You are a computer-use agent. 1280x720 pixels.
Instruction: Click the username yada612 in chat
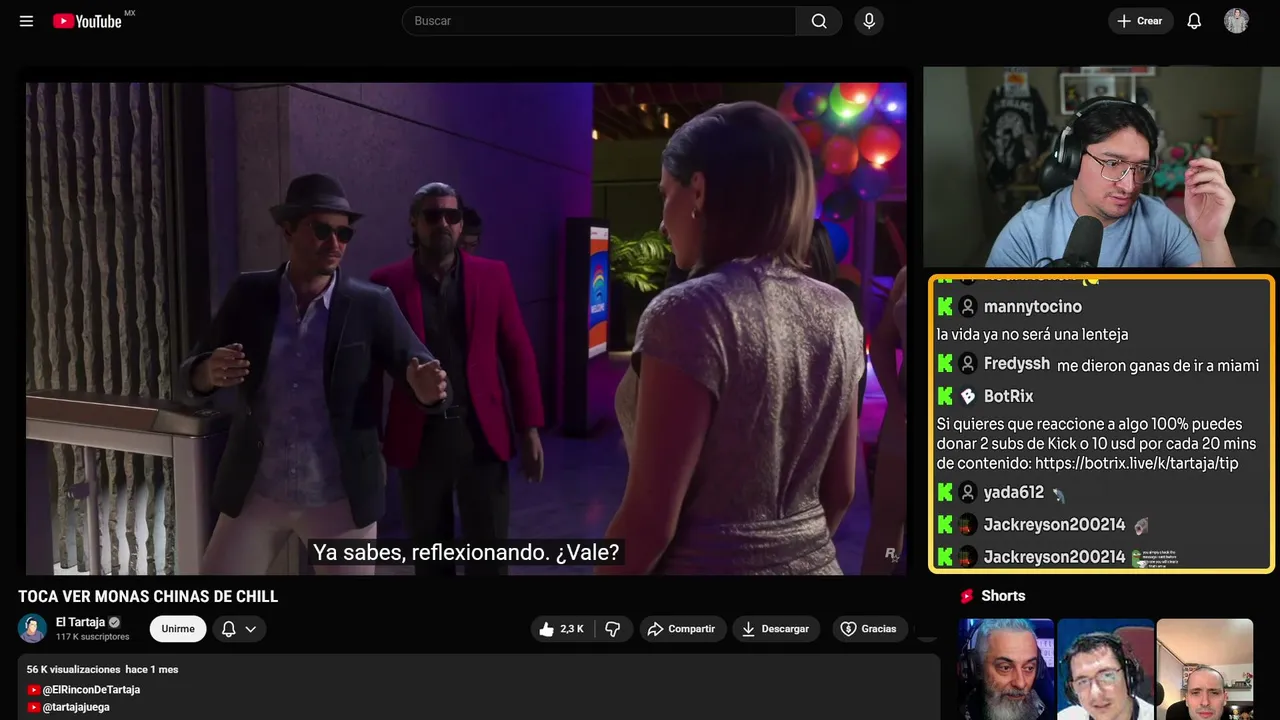click(1014, 492)
